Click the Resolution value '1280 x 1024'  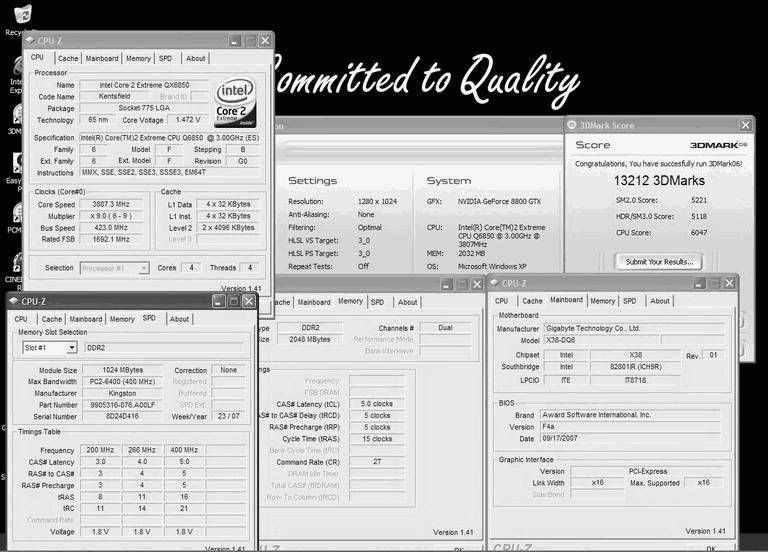[377, 201]
